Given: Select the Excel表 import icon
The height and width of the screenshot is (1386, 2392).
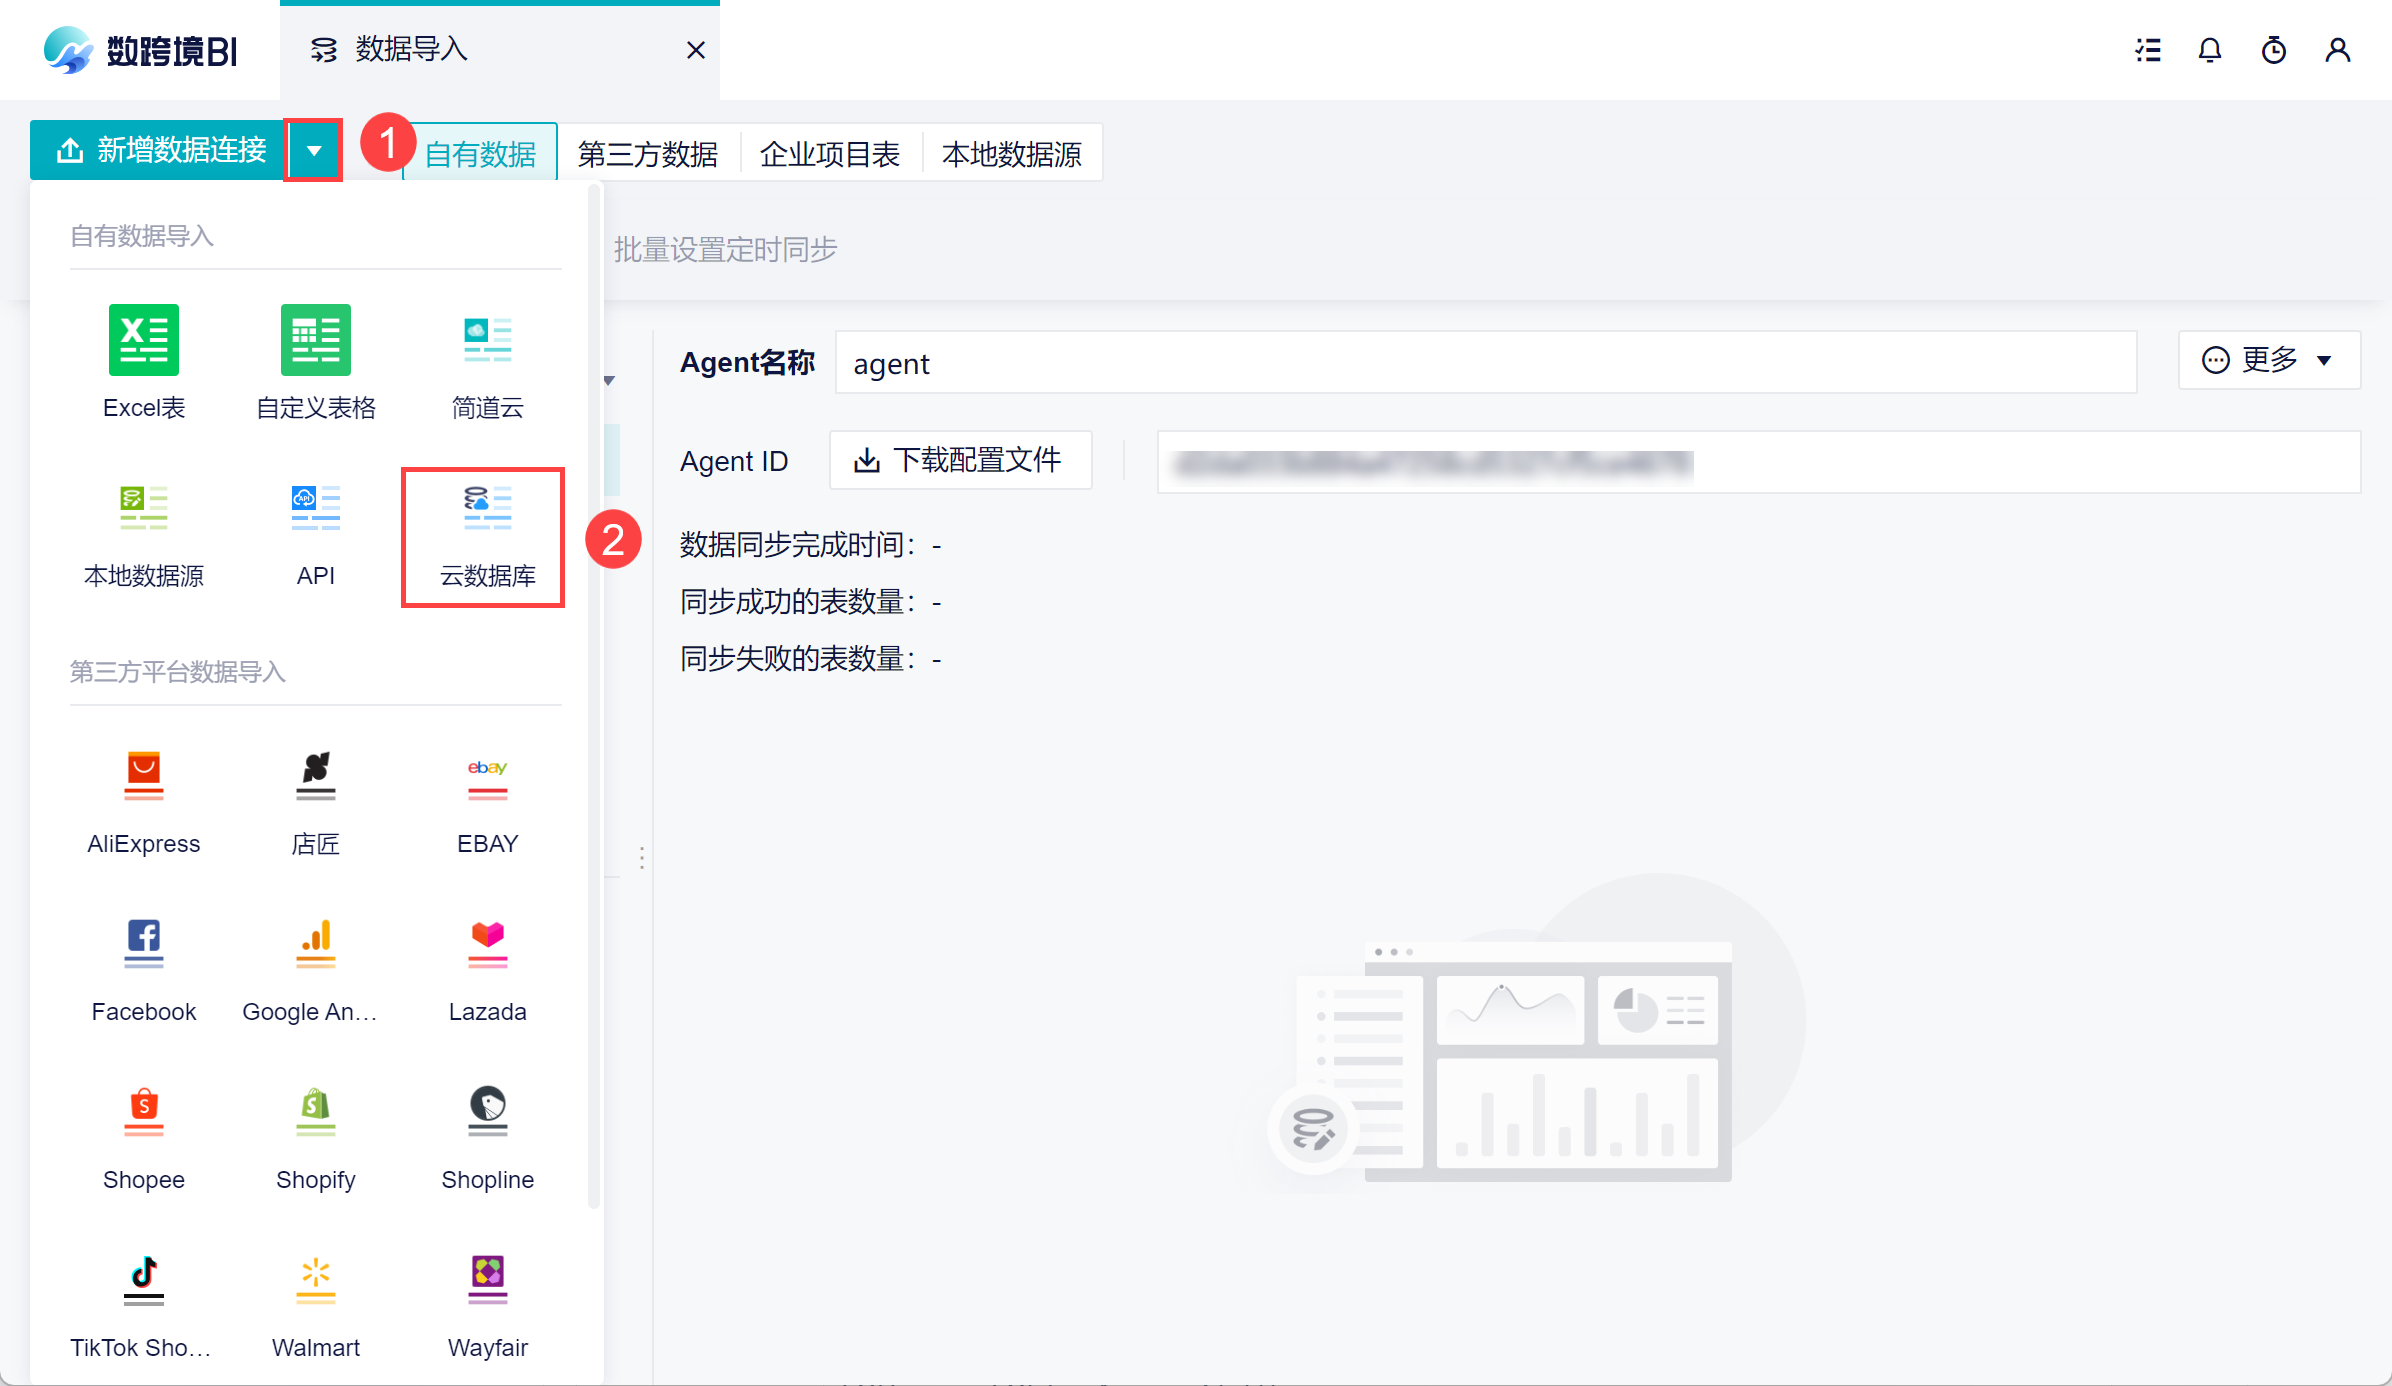Looking at the screenshot, I should (144, 341).
